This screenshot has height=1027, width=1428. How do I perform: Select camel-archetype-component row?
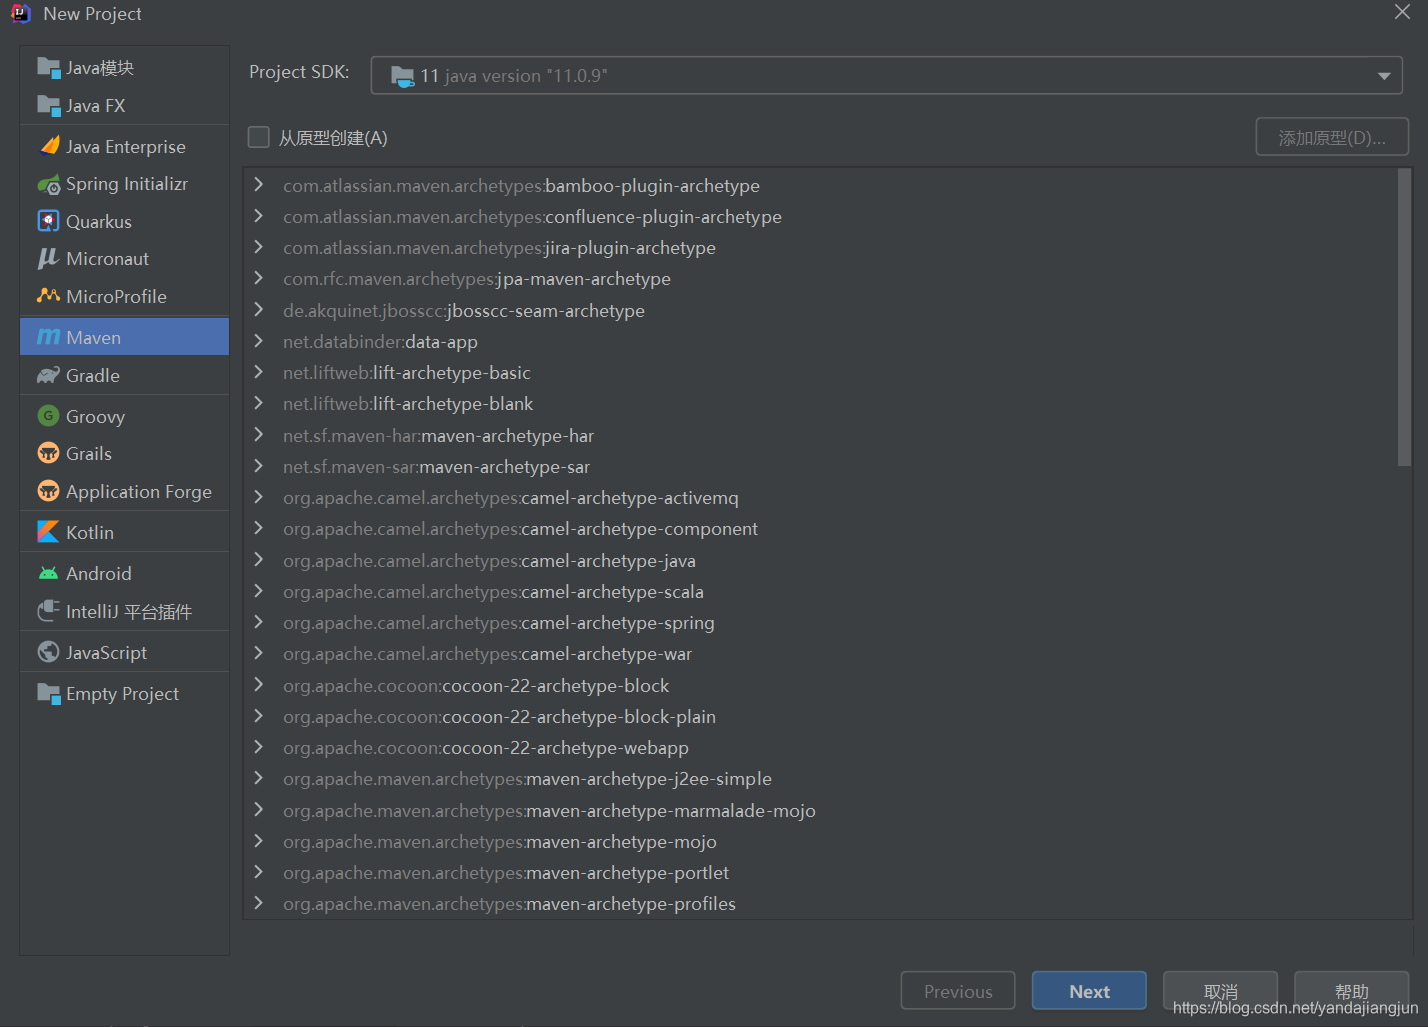819,528
